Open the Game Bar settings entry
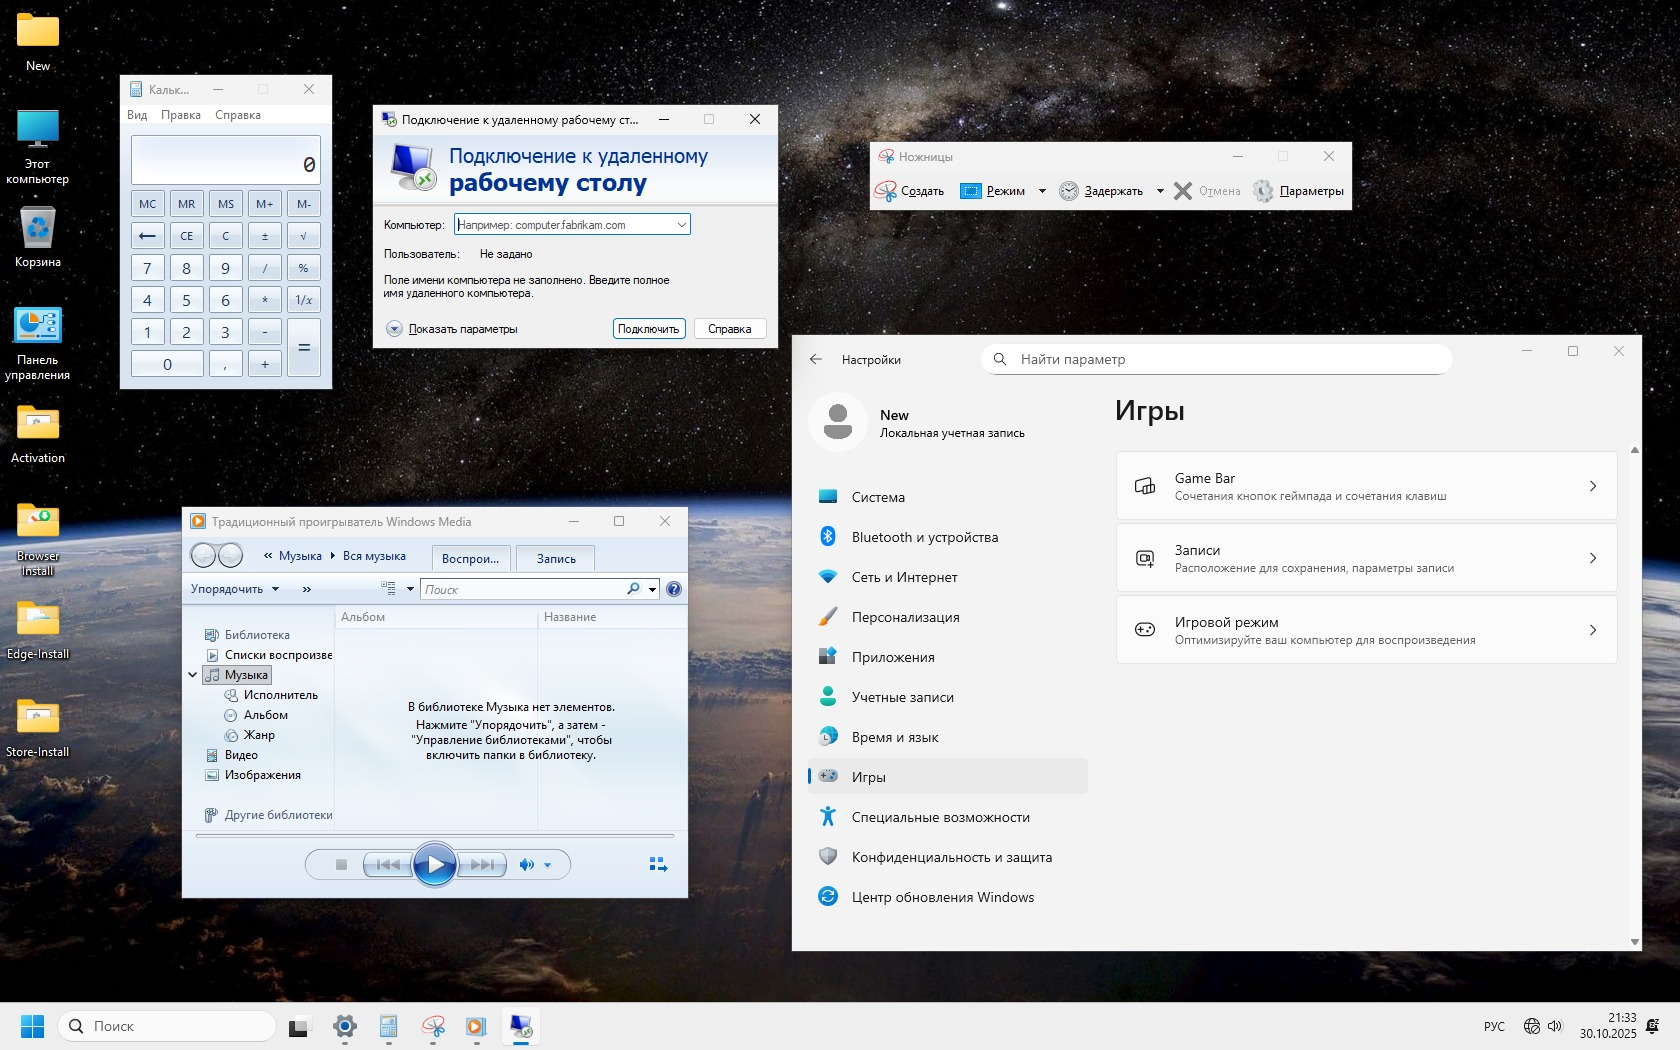Image resolution: width=1680 pixels, height=1050 pixels. click(1365, 486)
